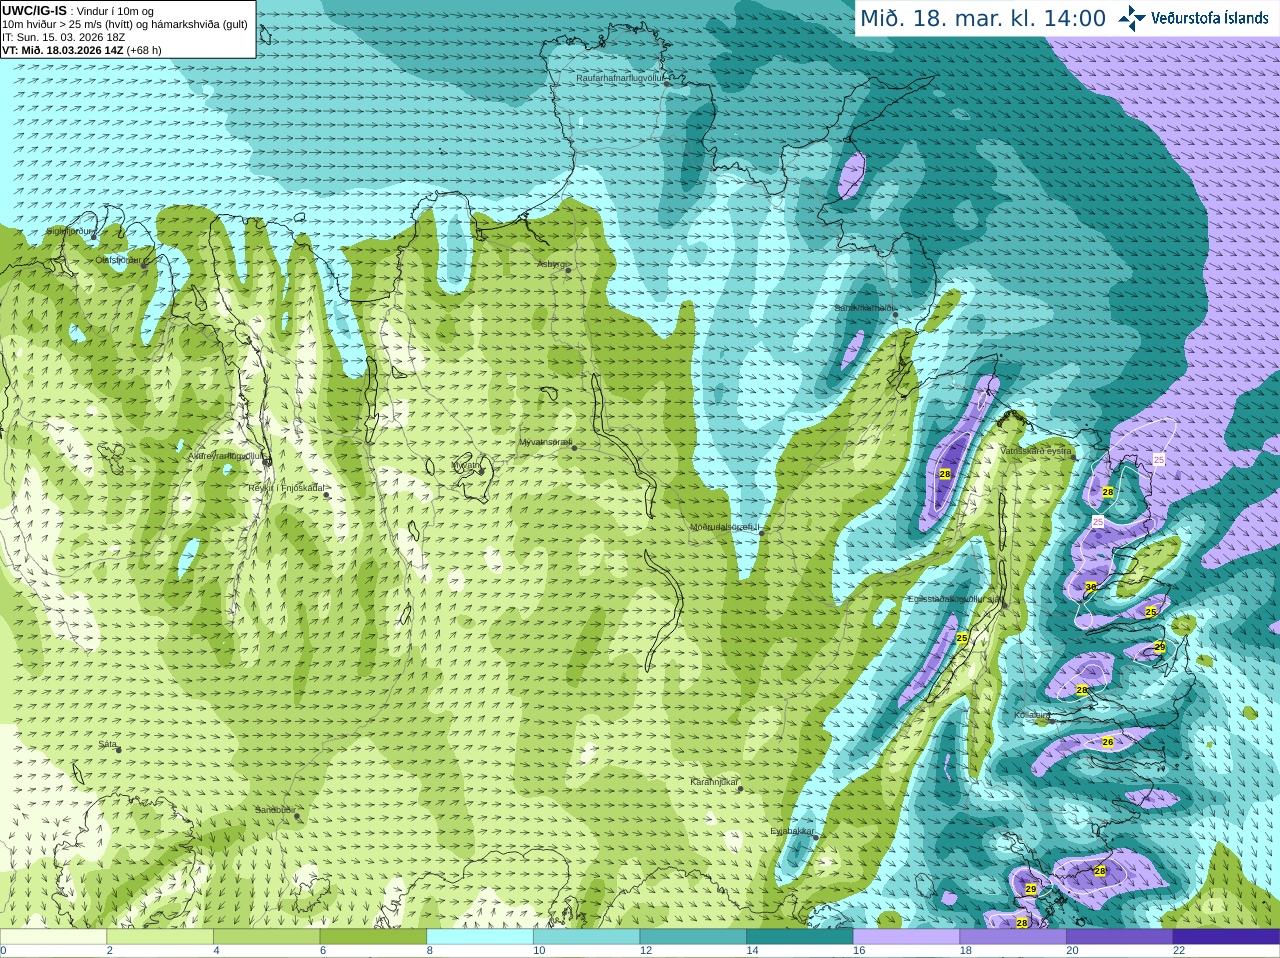Select the Ólafsfjörður station label
The height and width of the screenshot is (958, 1280).
[118, 260]
